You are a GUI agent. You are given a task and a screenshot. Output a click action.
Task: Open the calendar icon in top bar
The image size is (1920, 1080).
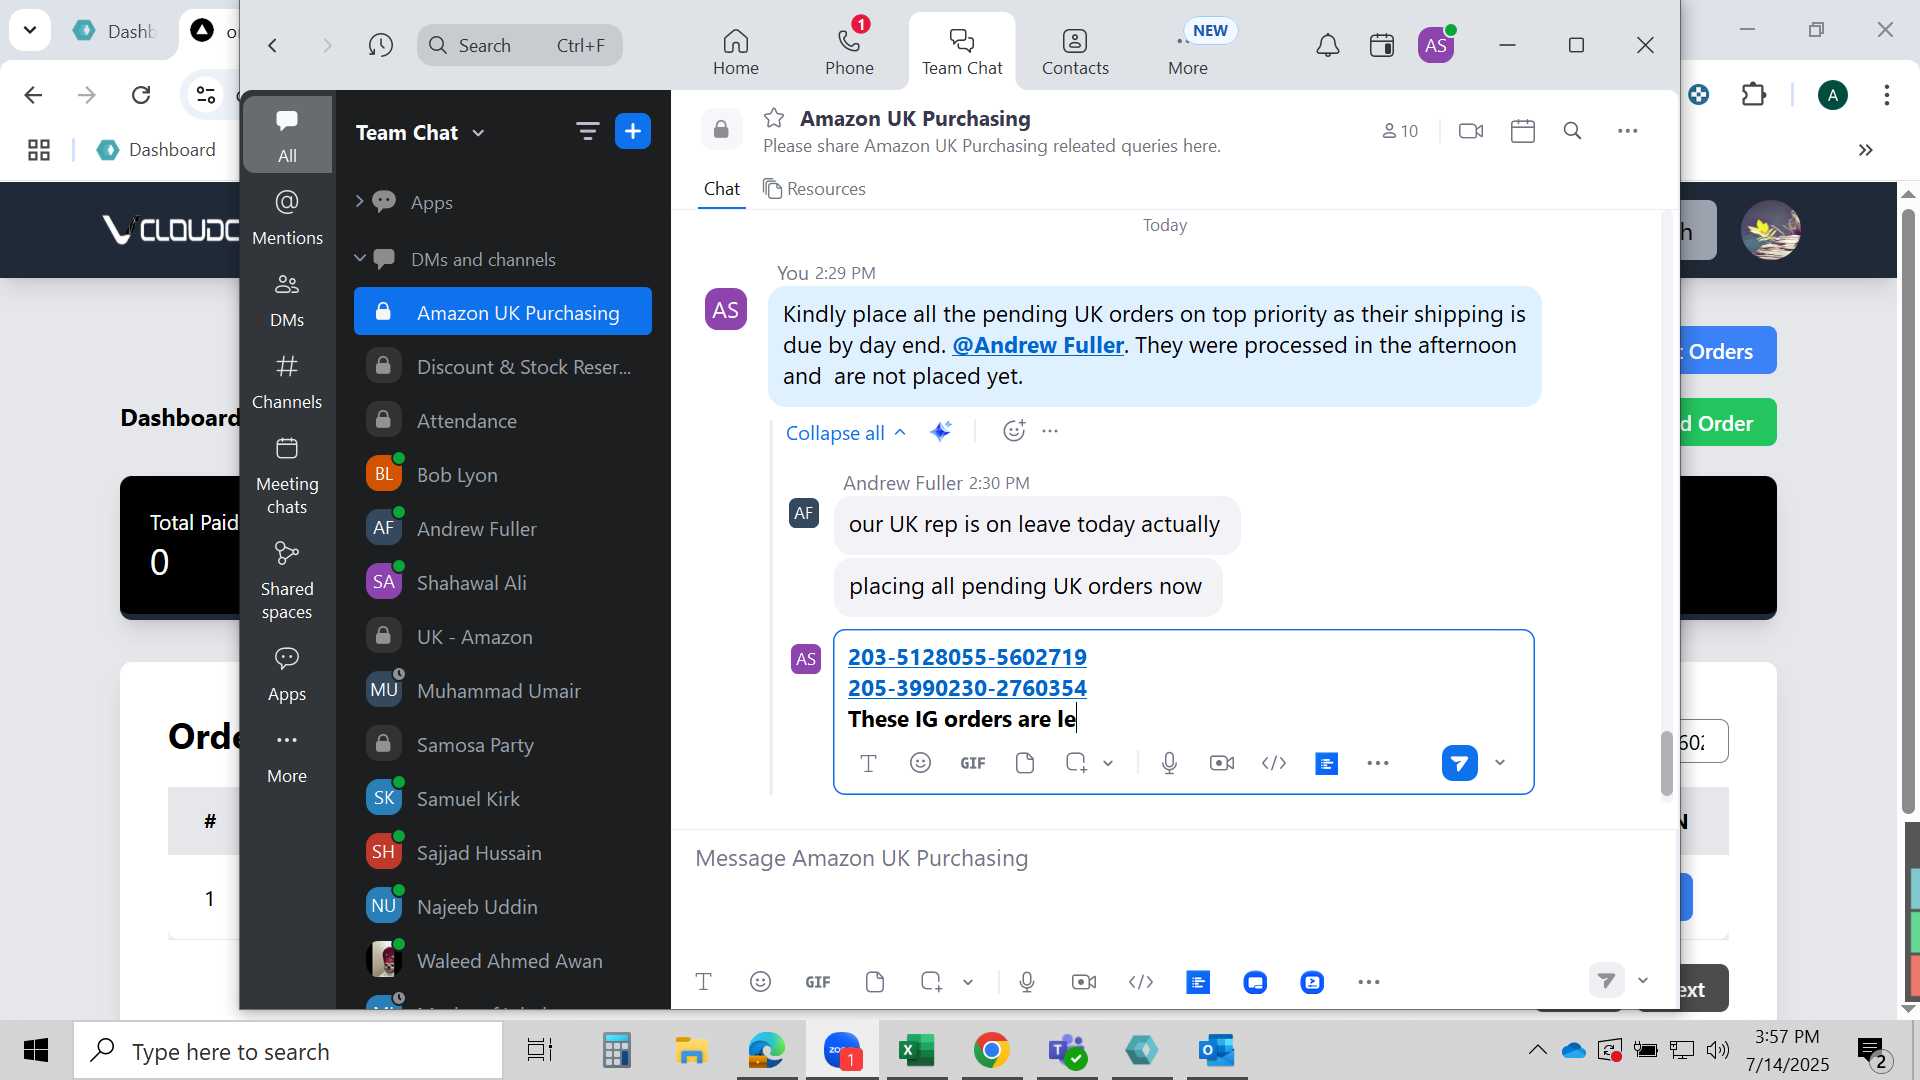(x=1382, y=45)
